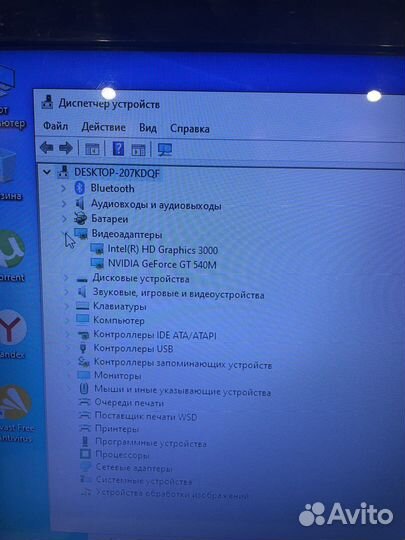Select the Принтеры category label
The height and width of the screenshot is (540, 405).
[x=117, y=429]
